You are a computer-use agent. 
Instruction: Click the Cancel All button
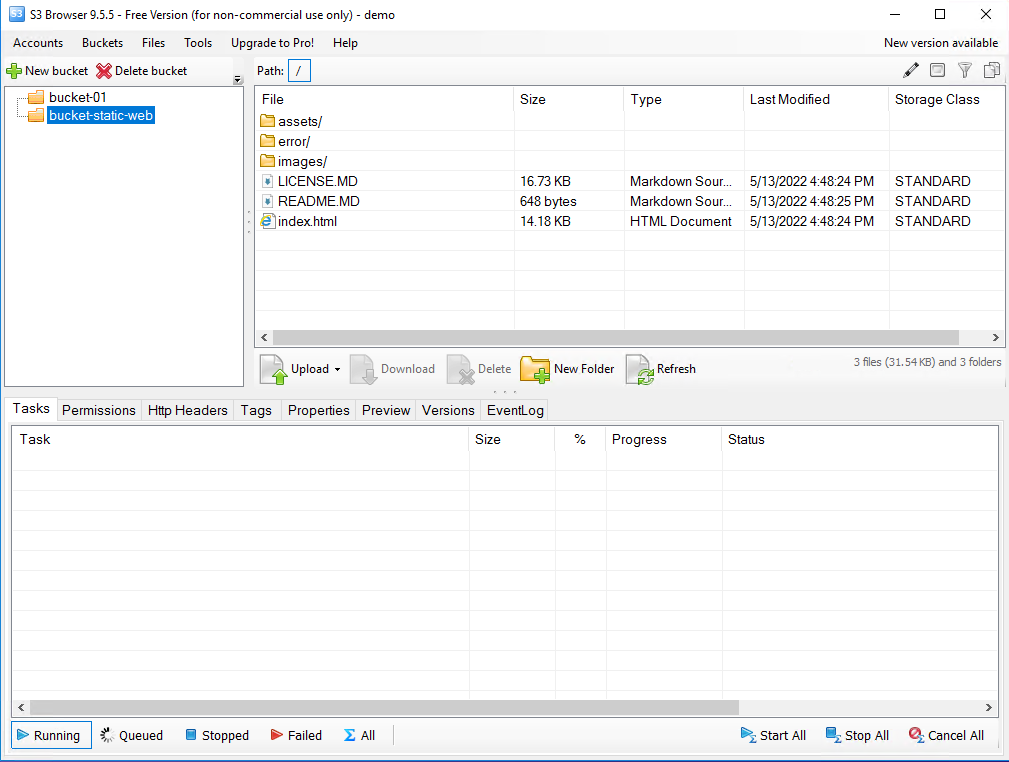[x=946, y=735]
